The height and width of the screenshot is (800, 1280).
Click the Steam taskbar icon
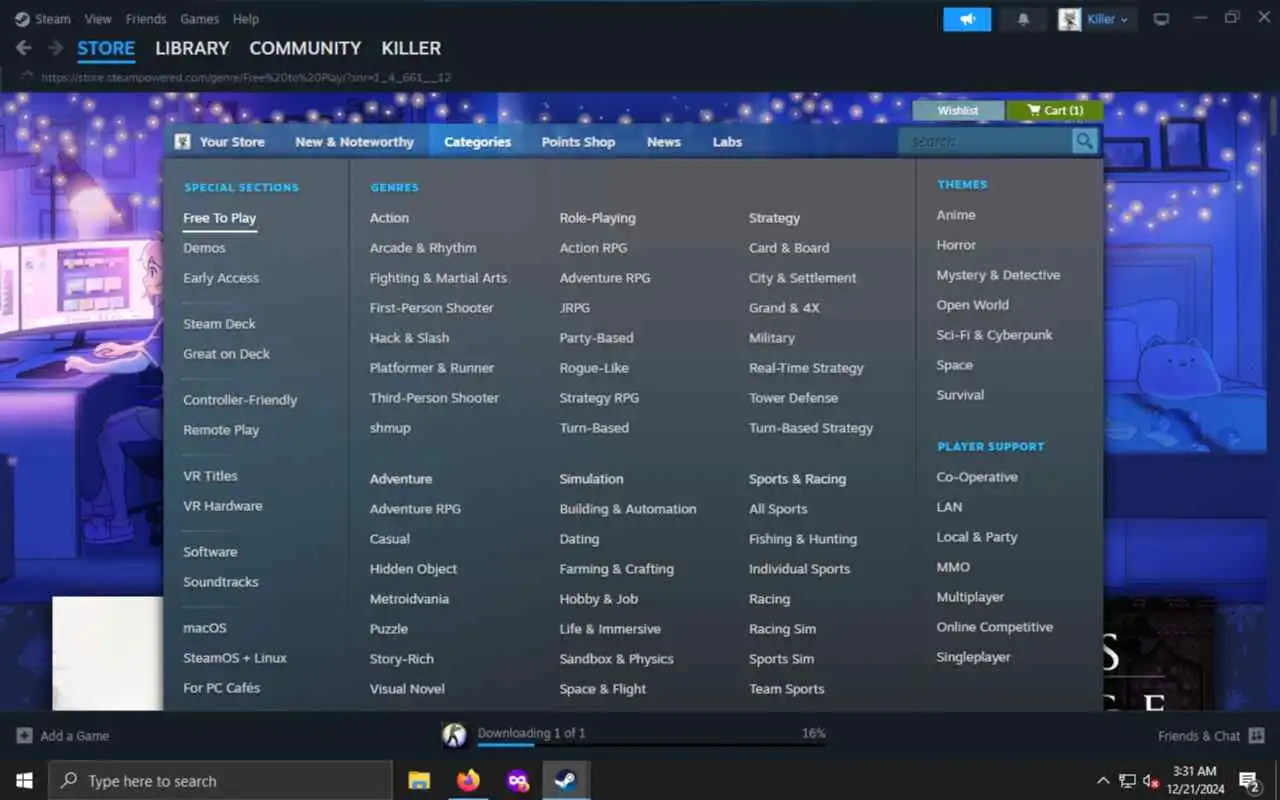click(566, 781)
